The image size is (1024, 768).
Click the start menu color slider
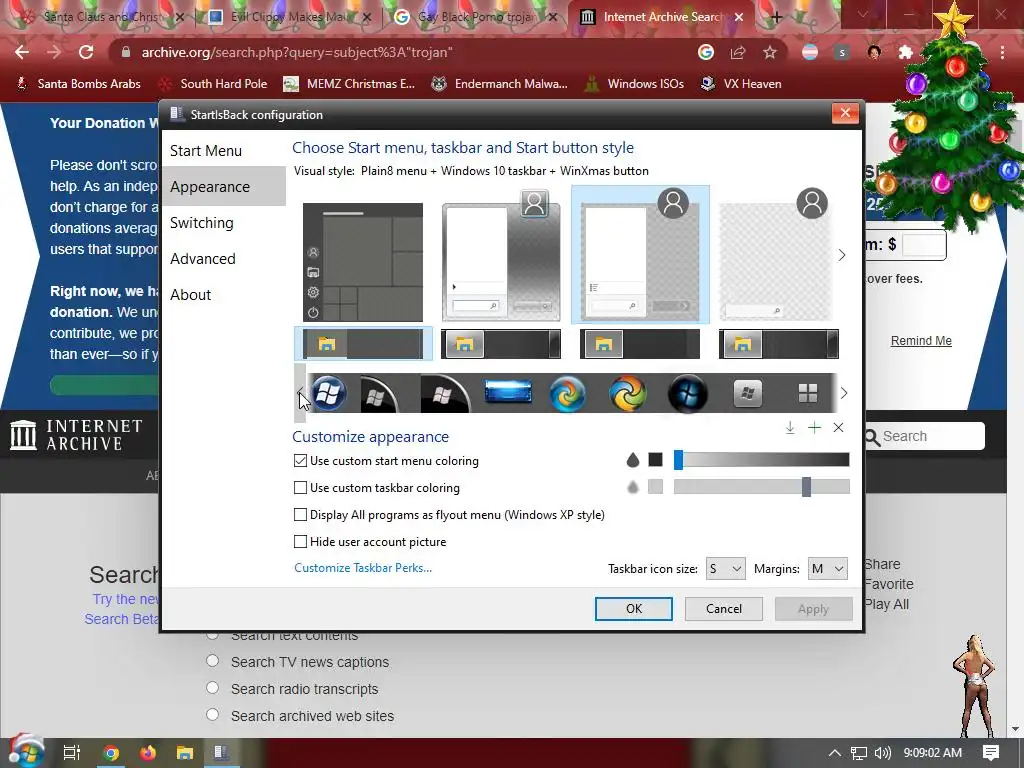point(761,460)
